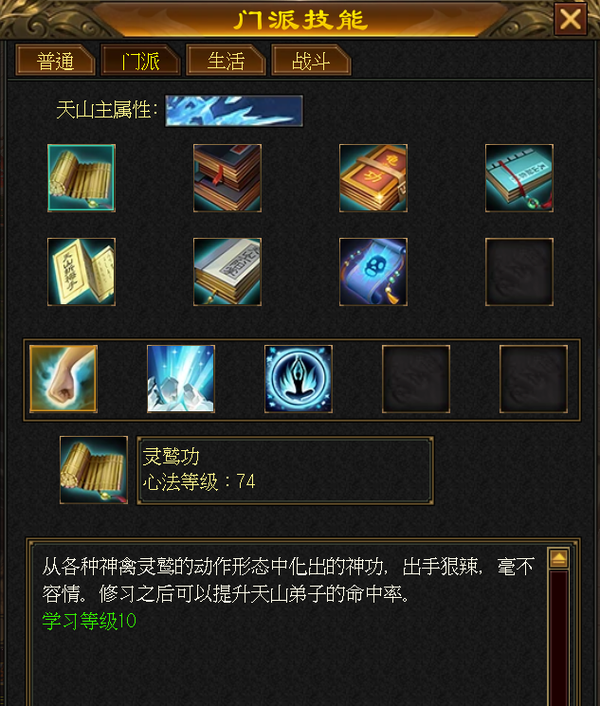
Task: Select the blue skull scroll icon
Action: (x=373, y=272)
